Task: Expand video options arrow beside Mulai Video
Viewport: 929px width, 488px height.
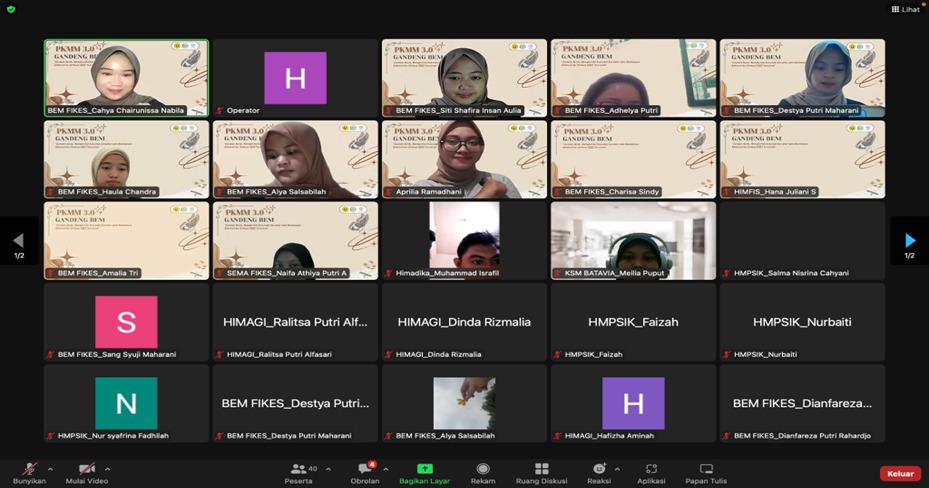Action: click(x=108, y=468)
